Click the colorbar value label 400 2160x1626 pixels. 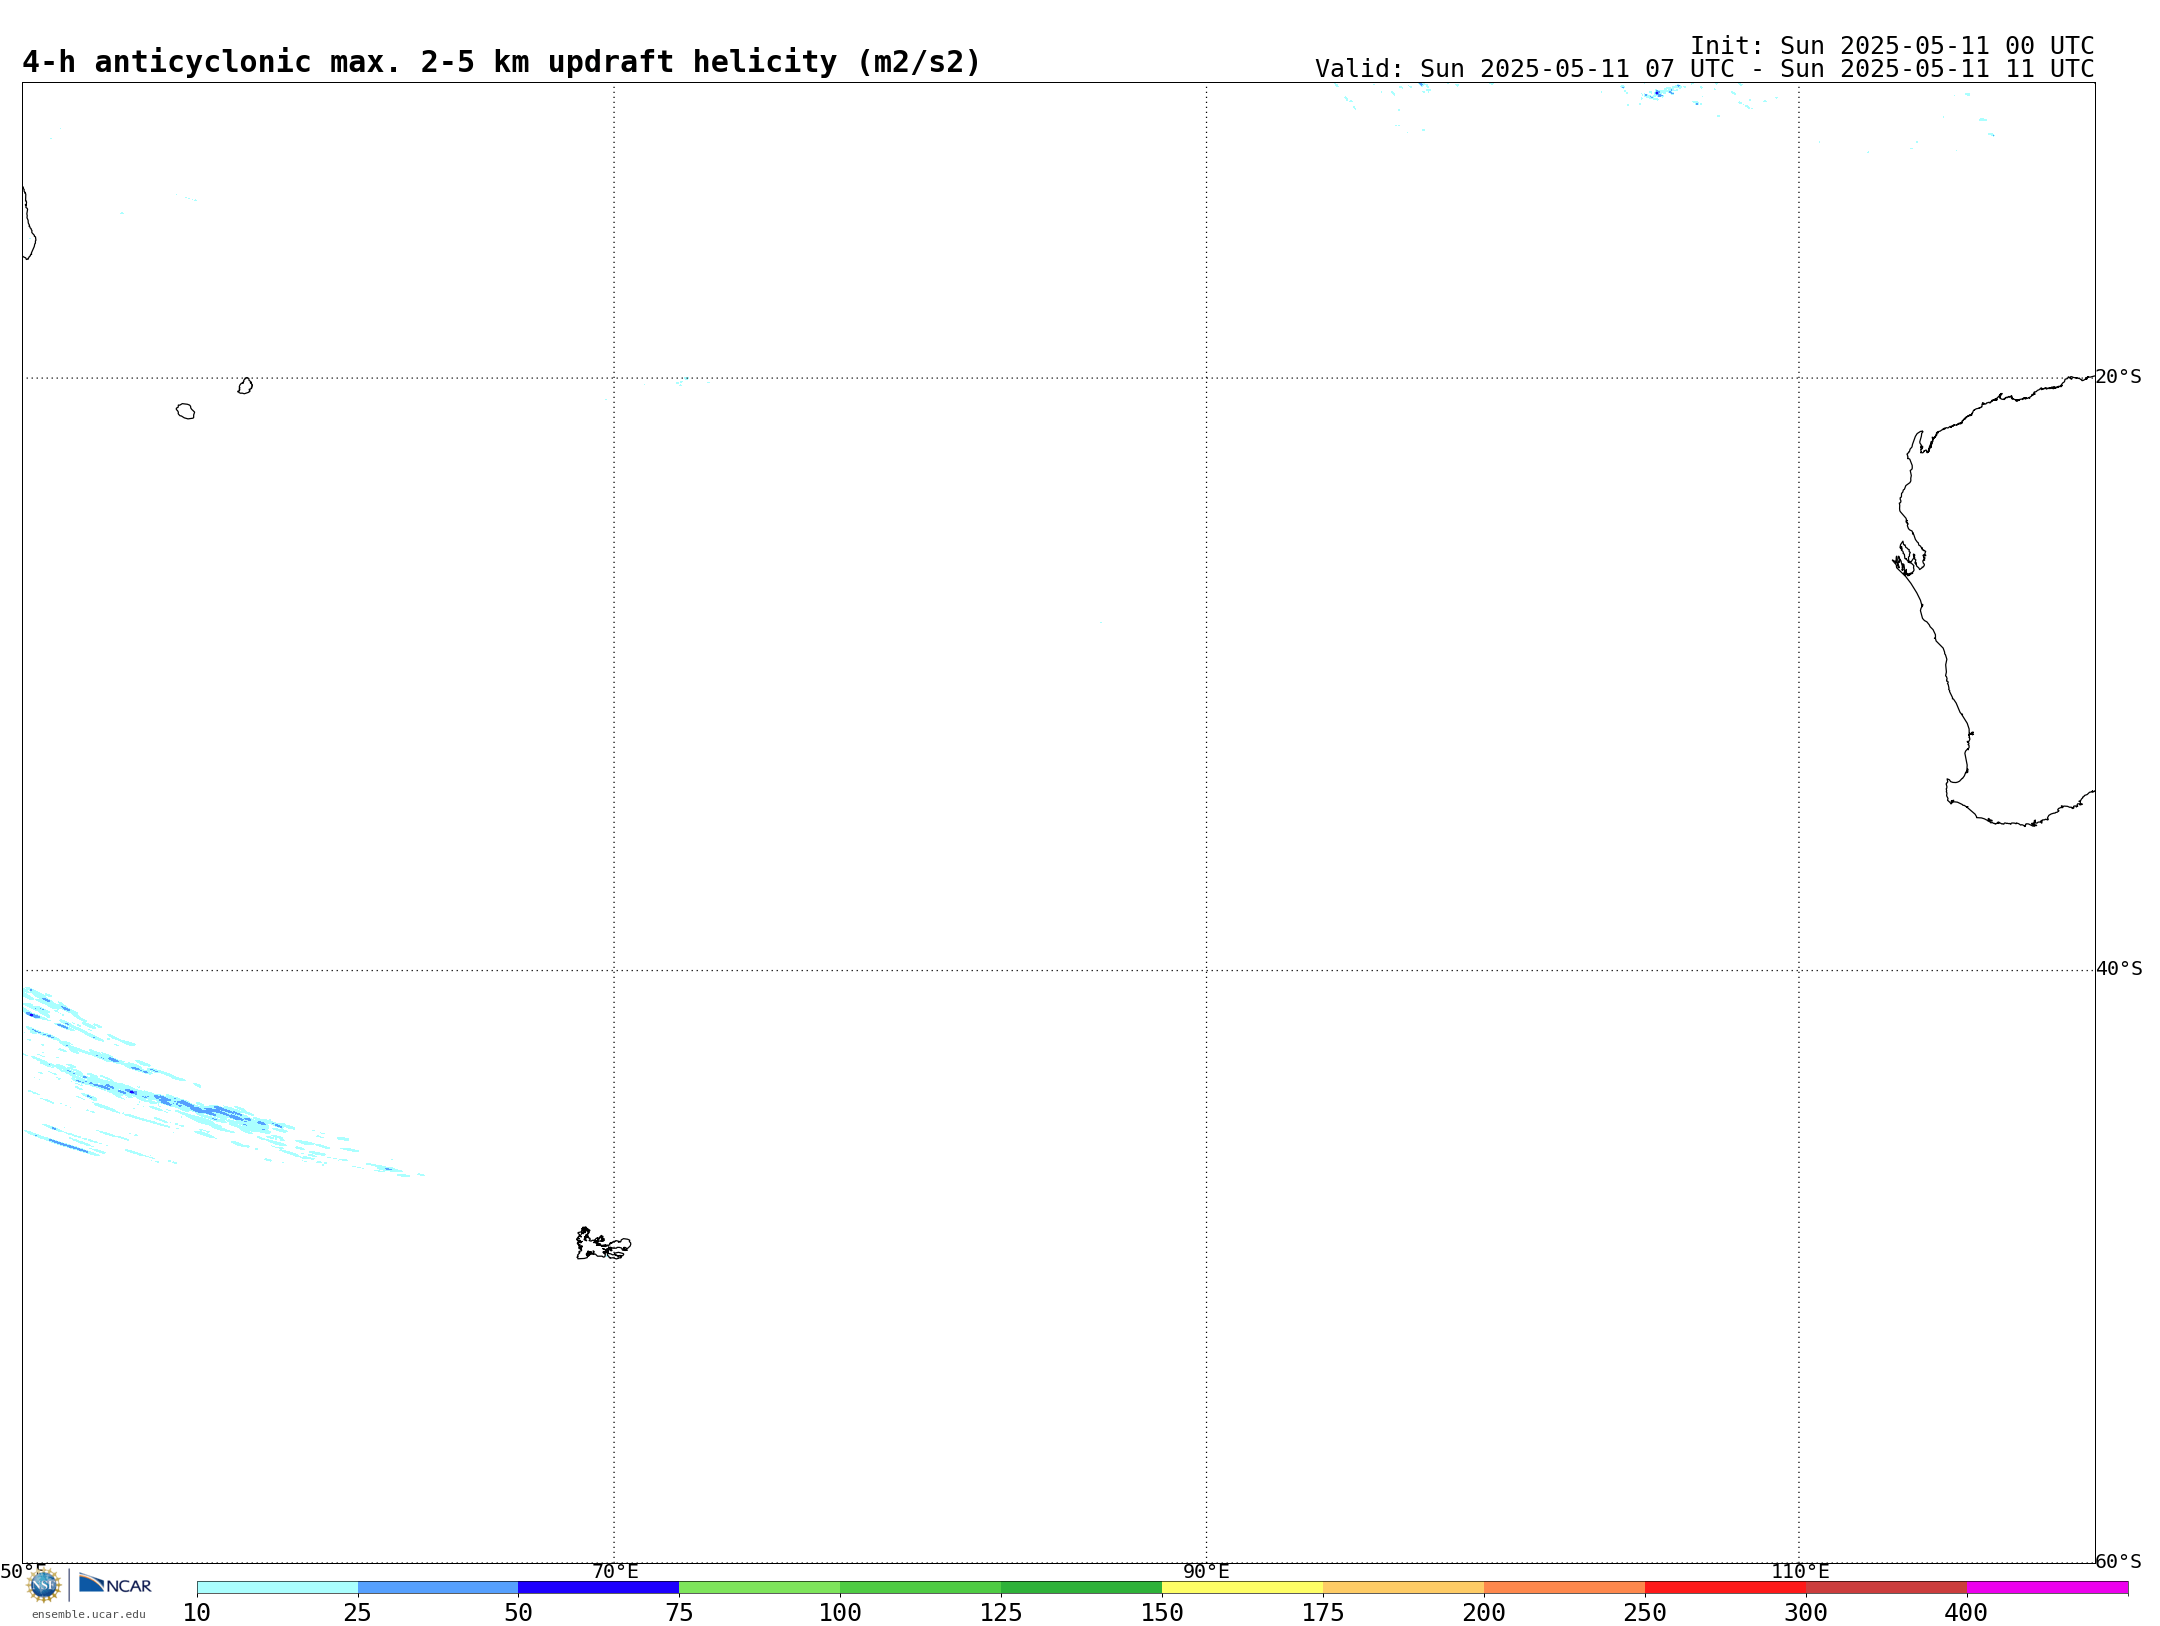click(x=1966, y=1613)
